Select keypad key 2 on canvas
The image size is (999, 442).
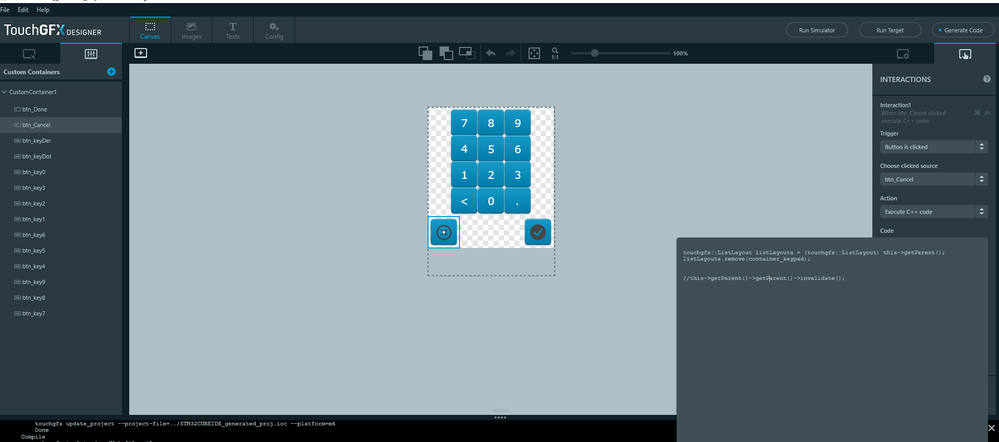(491, 175)
